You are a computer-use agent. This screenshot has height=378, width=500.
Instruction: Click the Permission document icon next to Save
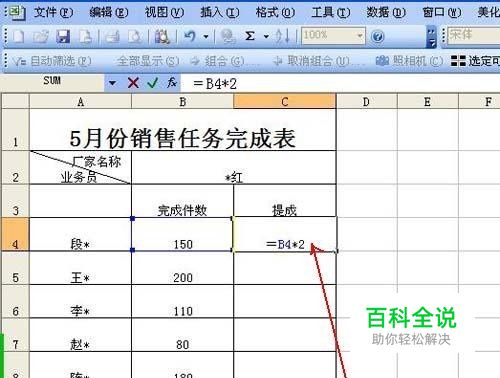pos(85,36)
